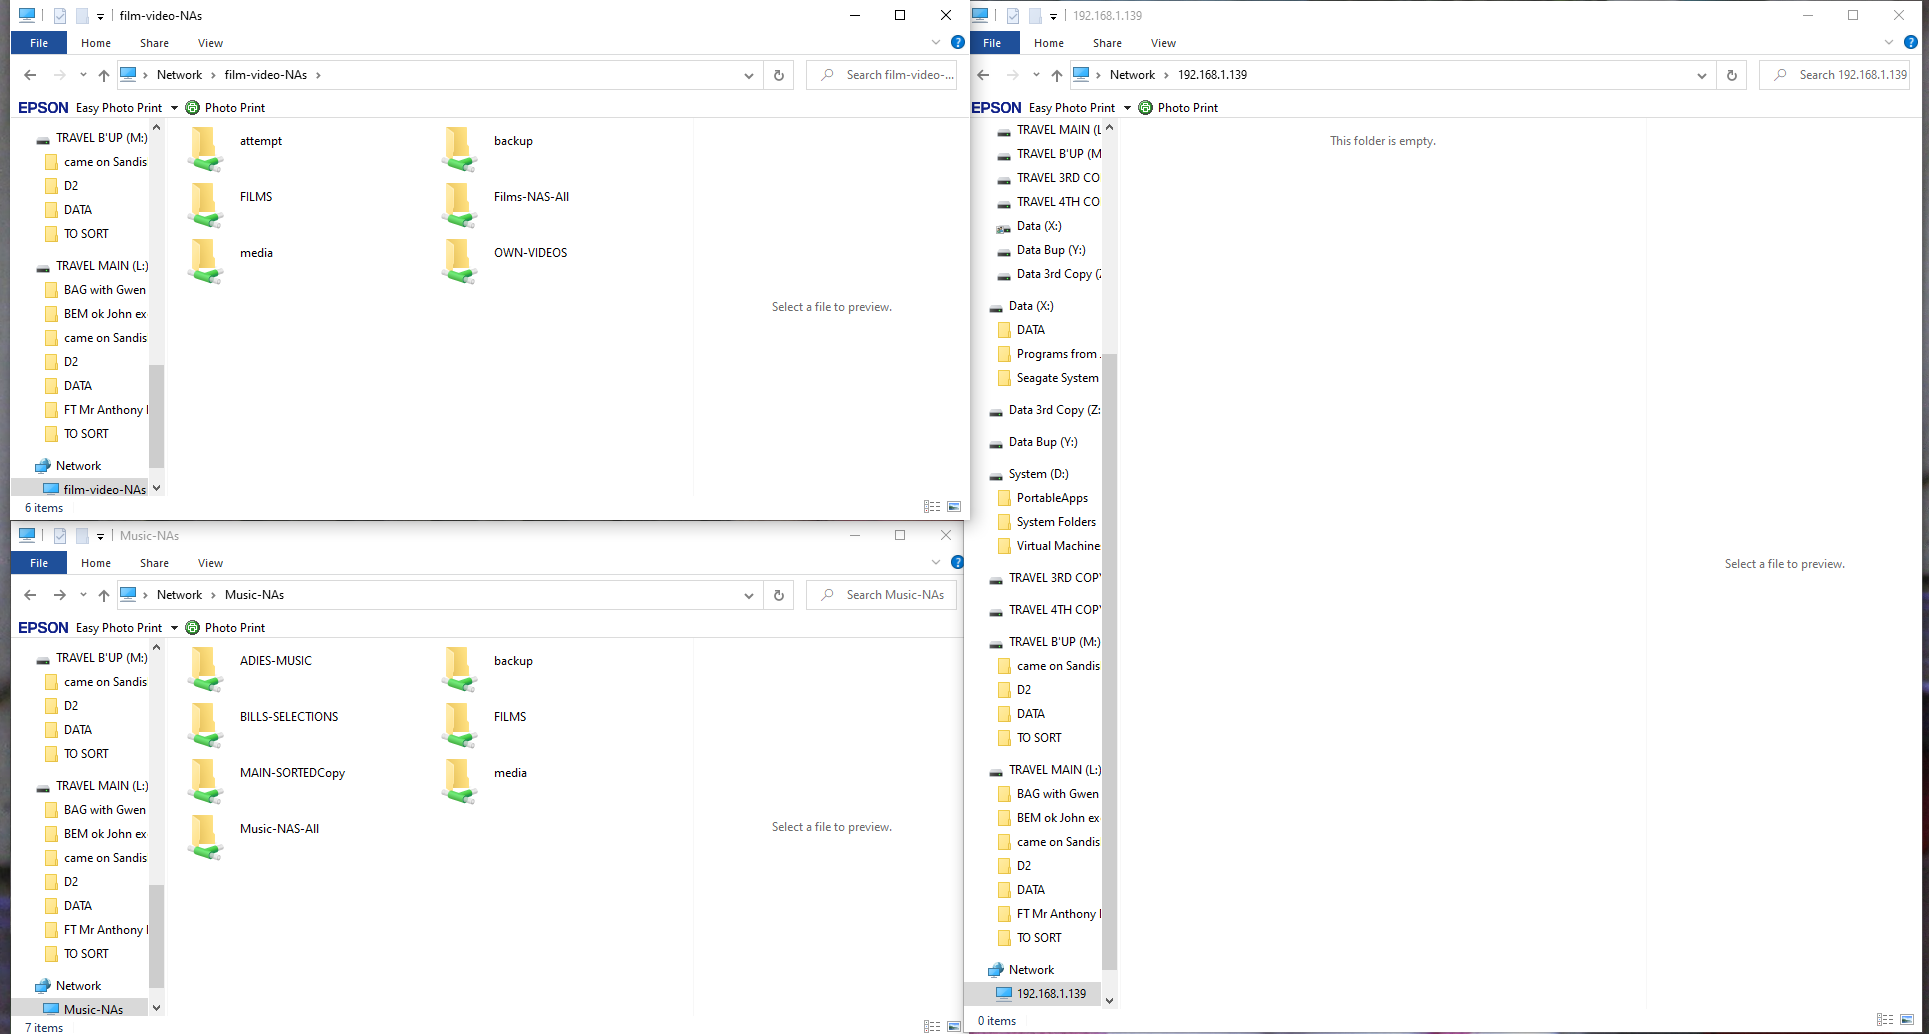Screen dimensions: 1929x1034
Task: Open recent locations dropdown in film-video-NAs window
Action: point(83,75)
